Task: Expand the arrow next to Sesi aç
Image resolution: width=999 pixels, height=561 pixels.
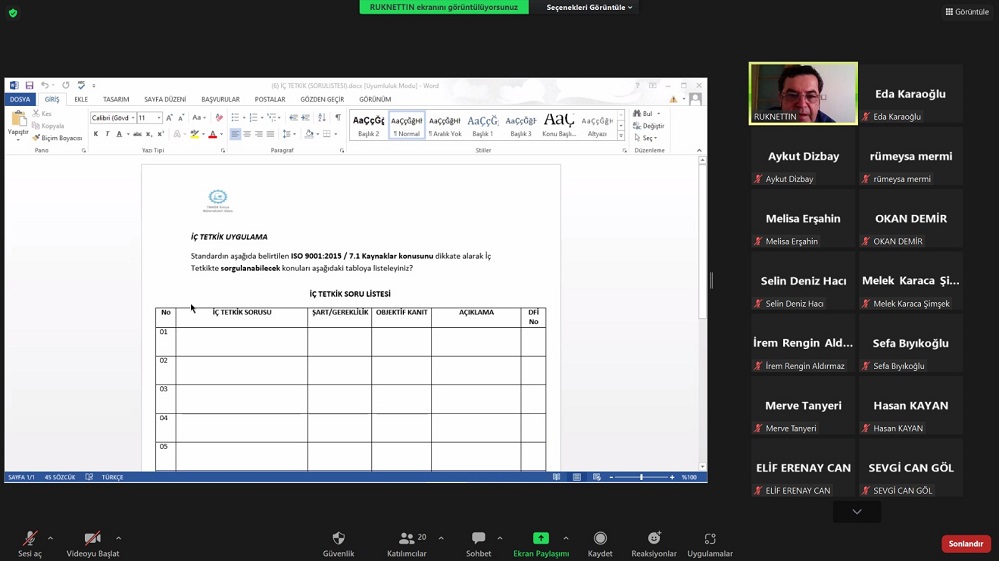Action: (x=50, y=538)
